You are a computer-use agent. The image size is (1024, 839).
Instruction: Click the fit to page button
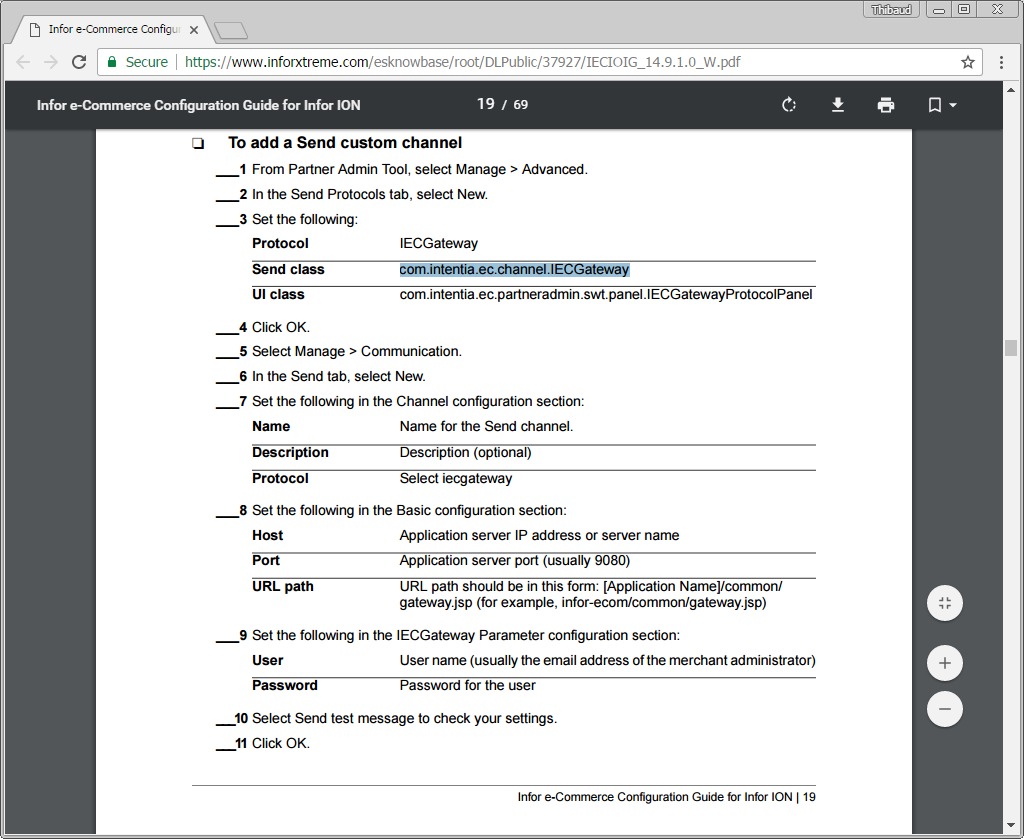pyautogui.click(x=945, y=603)
